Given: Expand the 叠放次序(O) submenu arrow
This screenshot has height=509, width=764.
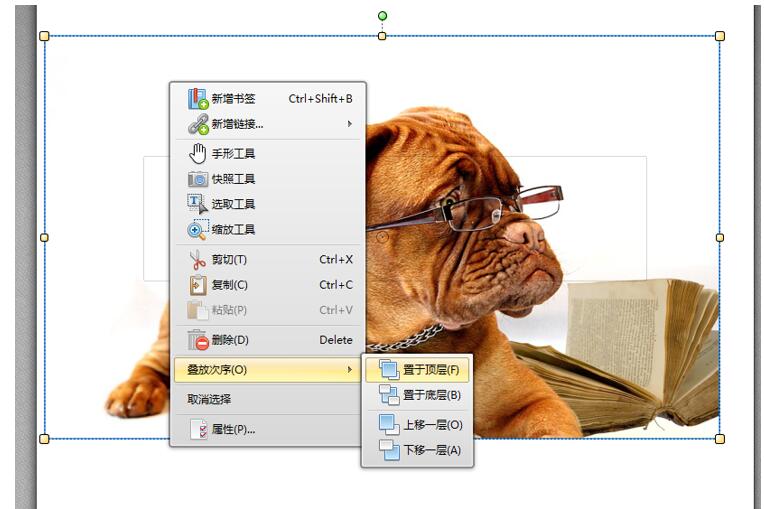Looking at the screenshot, I should (349, 370).
